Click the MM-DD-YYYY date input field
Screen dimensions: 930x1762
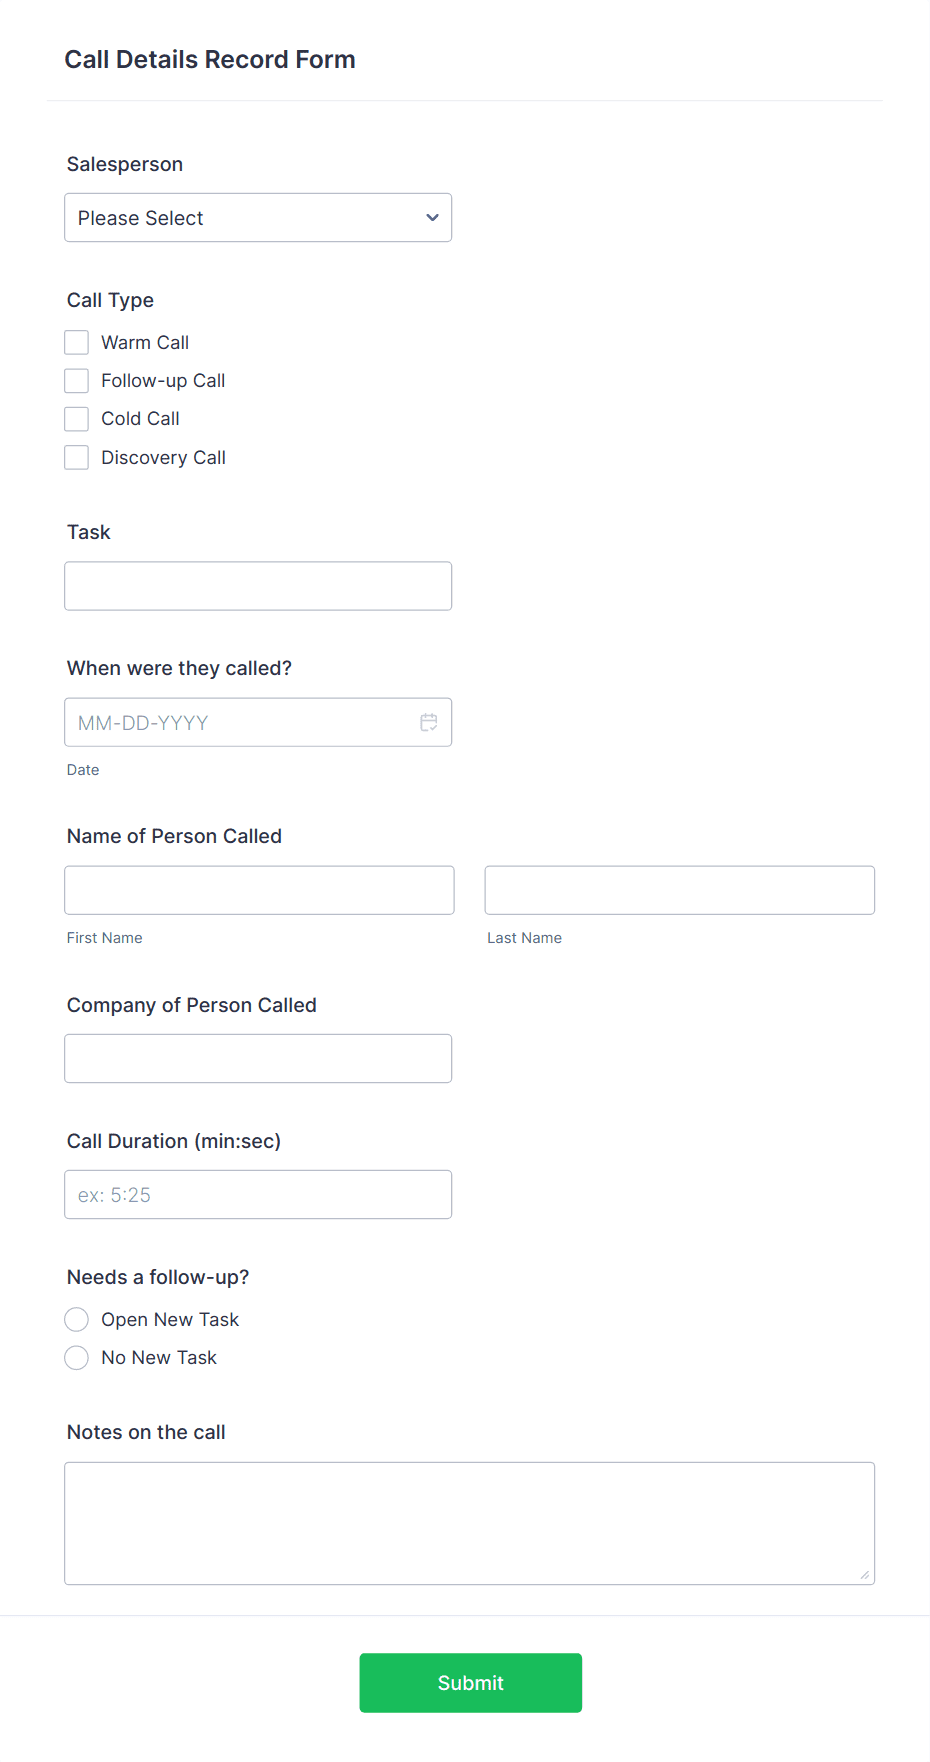click(x=240, y=721)
